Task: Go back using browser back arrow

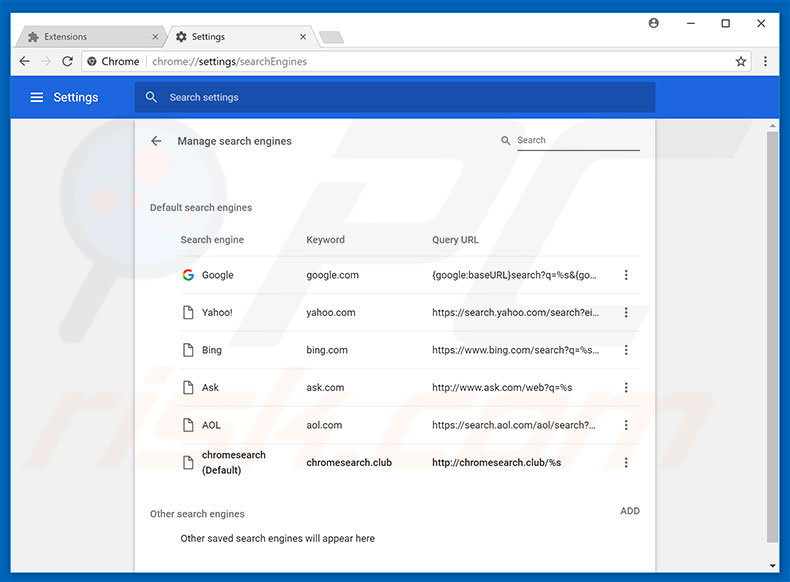Action: coord(24,61)
